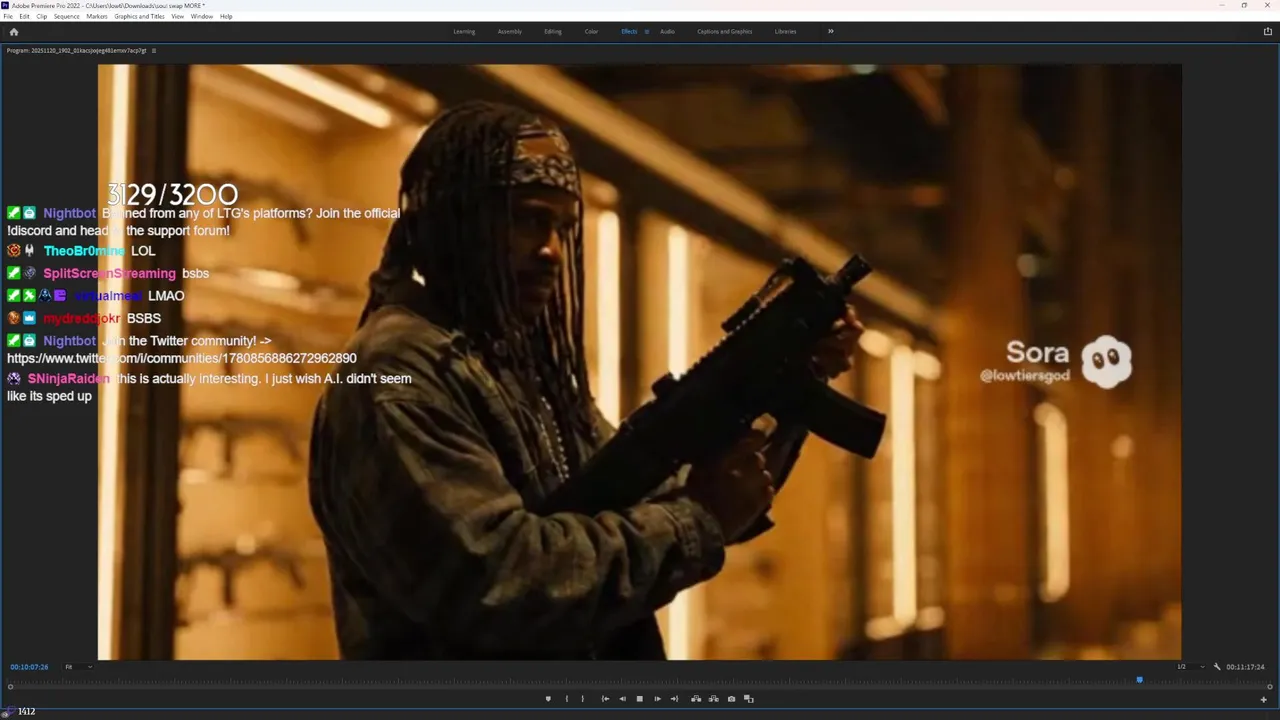The image size is (1280, 720).
Task: Select the Program monitor panel title tab
Action: coord(76,50)
